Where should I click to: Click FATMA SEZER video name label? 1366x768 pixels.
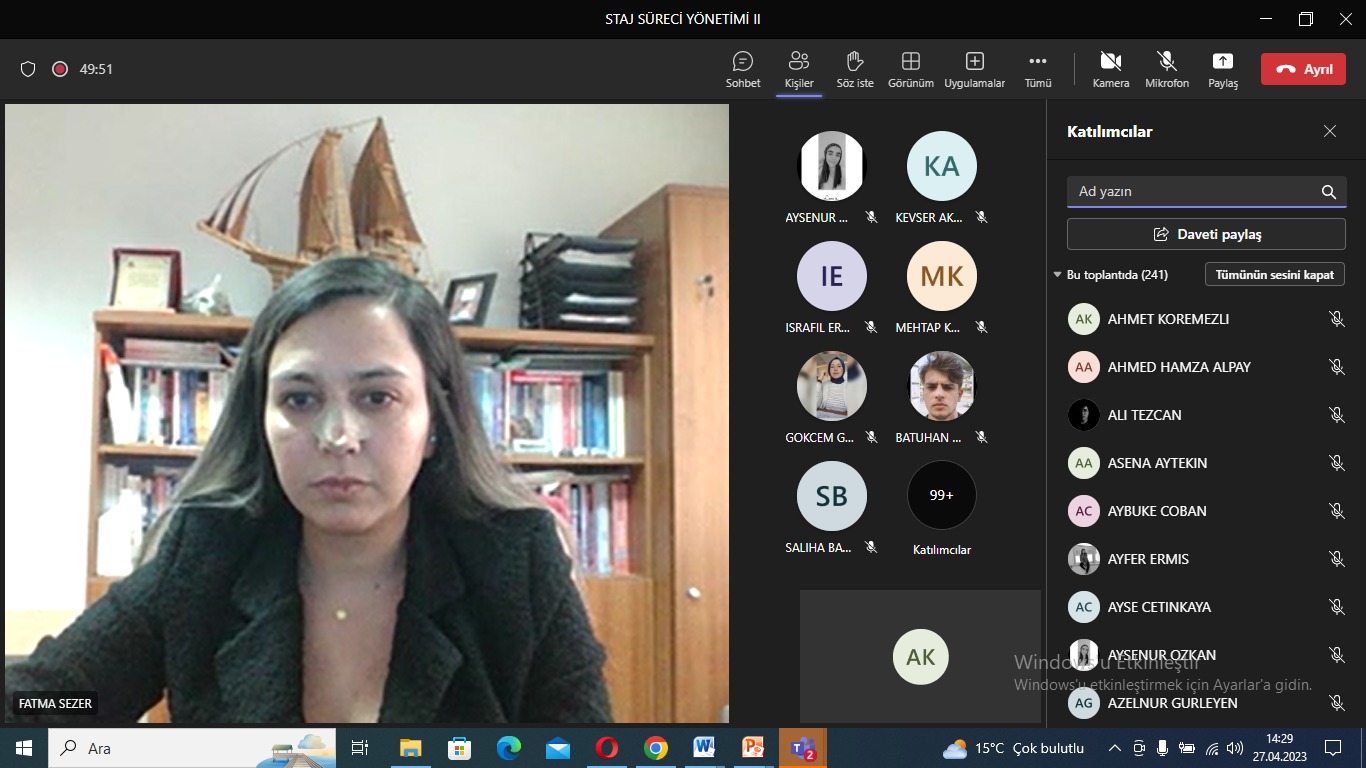pyautogui.click(x=55, y=704)
